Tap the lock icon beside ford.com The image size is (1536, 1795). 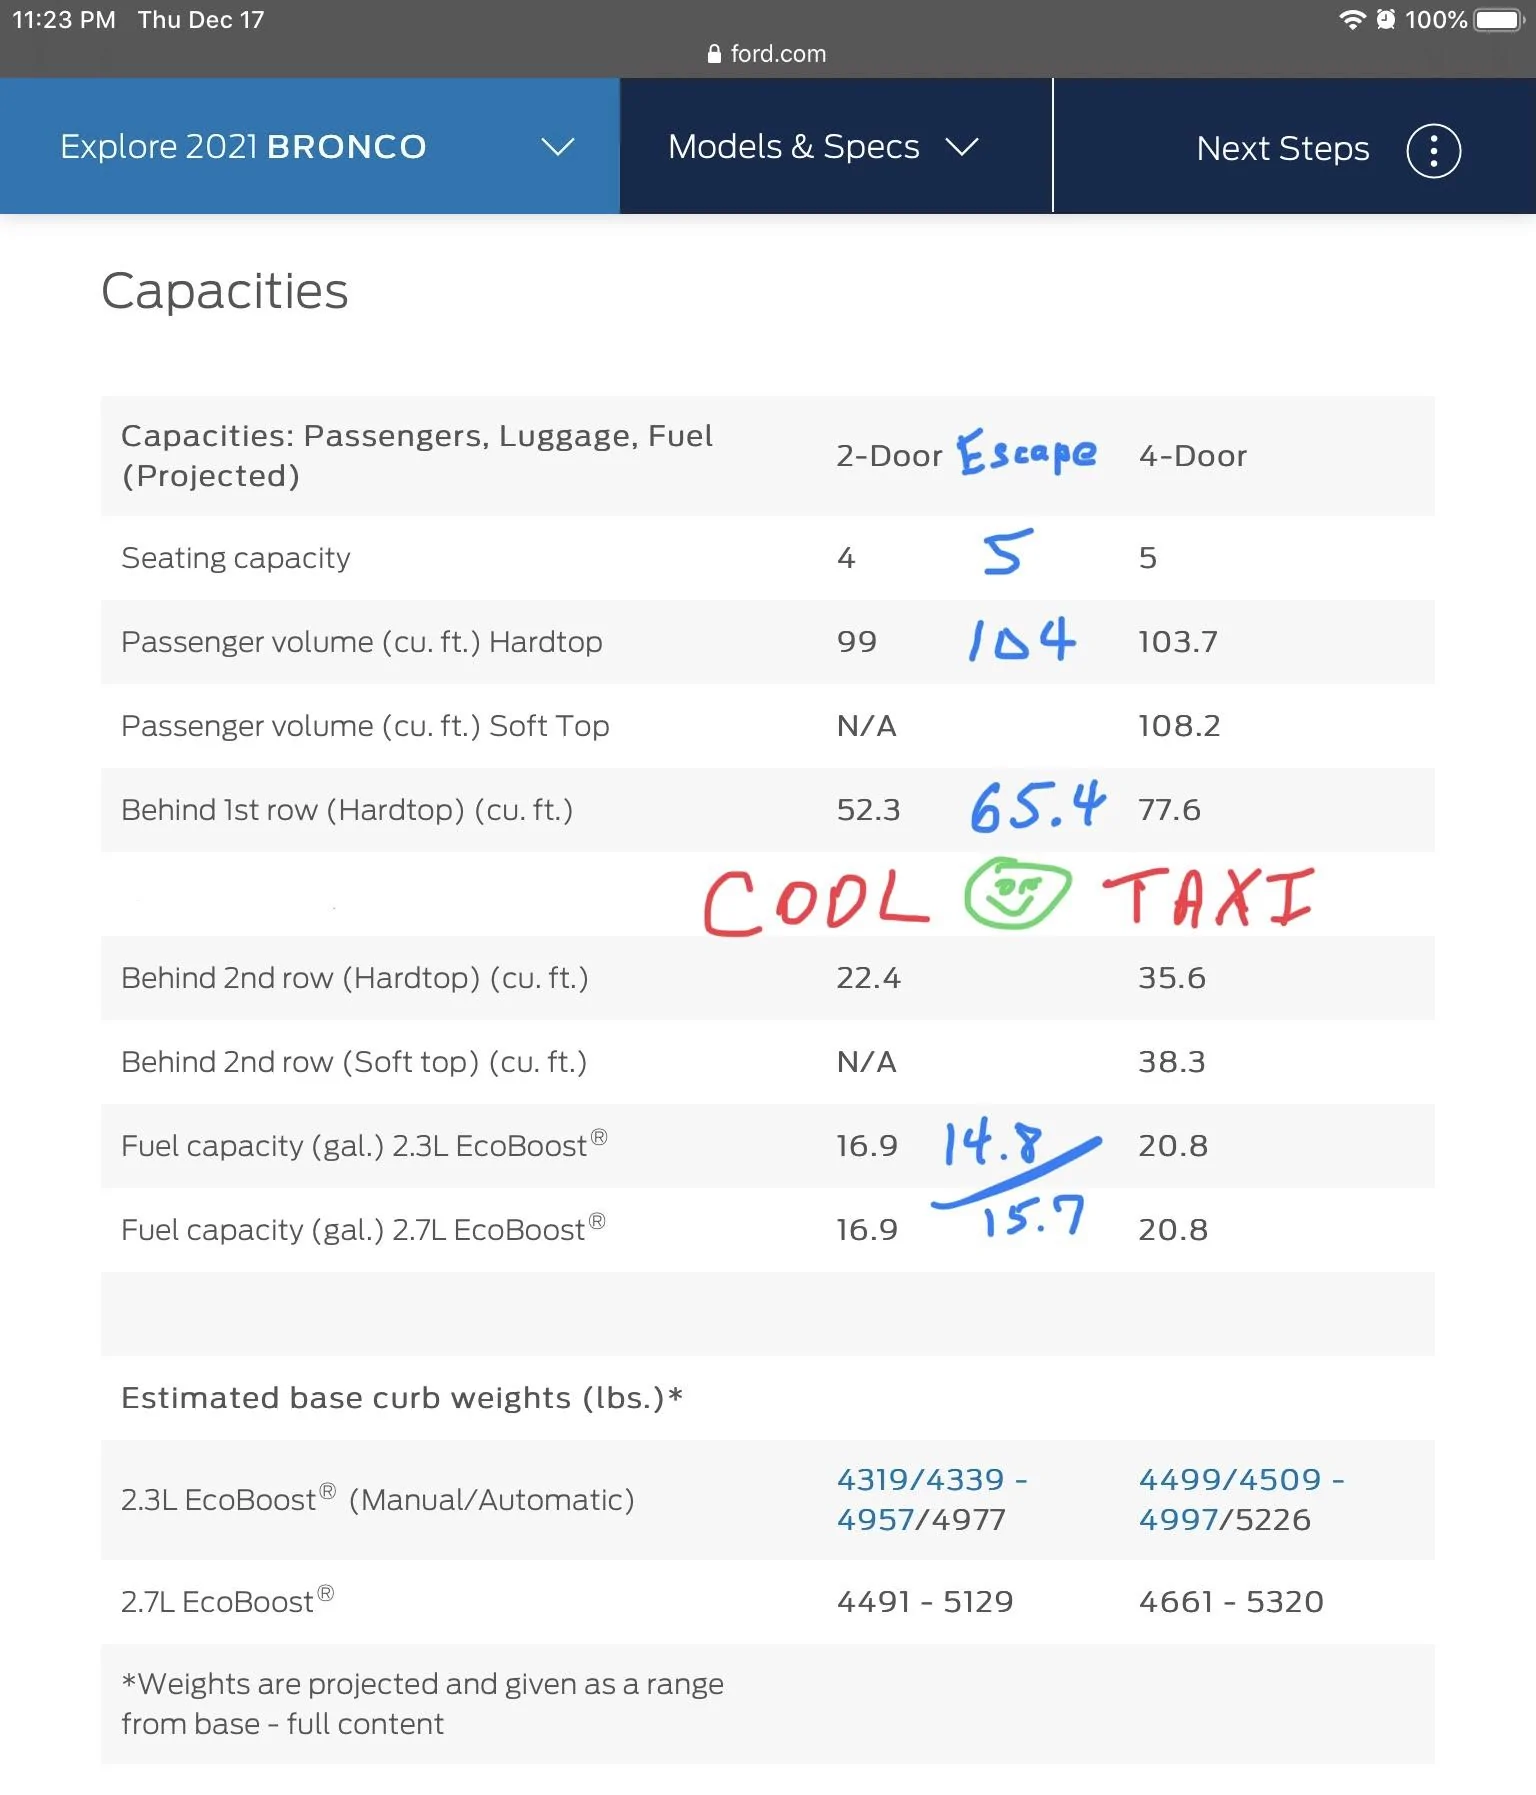714,54
